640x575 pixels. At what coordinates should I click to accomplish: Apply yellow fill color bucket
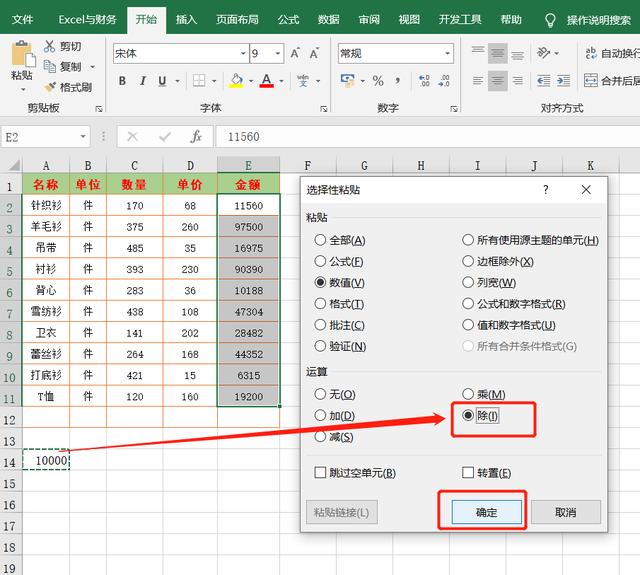coord(236,80)
